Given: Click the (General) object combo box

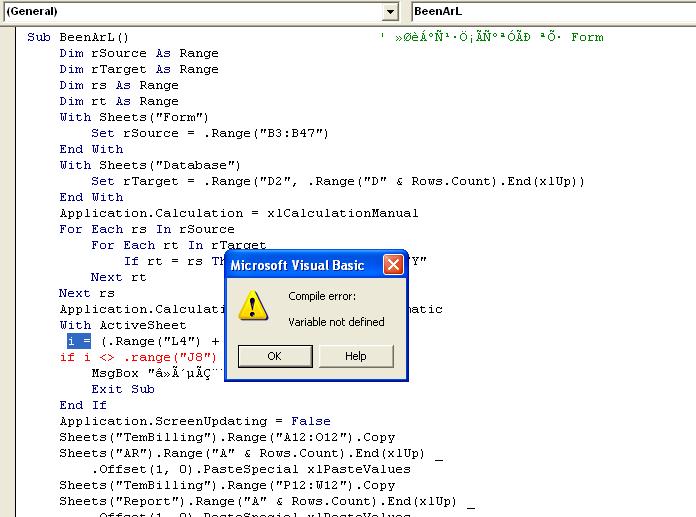Looking at the screenshot, I should (190, 11).
